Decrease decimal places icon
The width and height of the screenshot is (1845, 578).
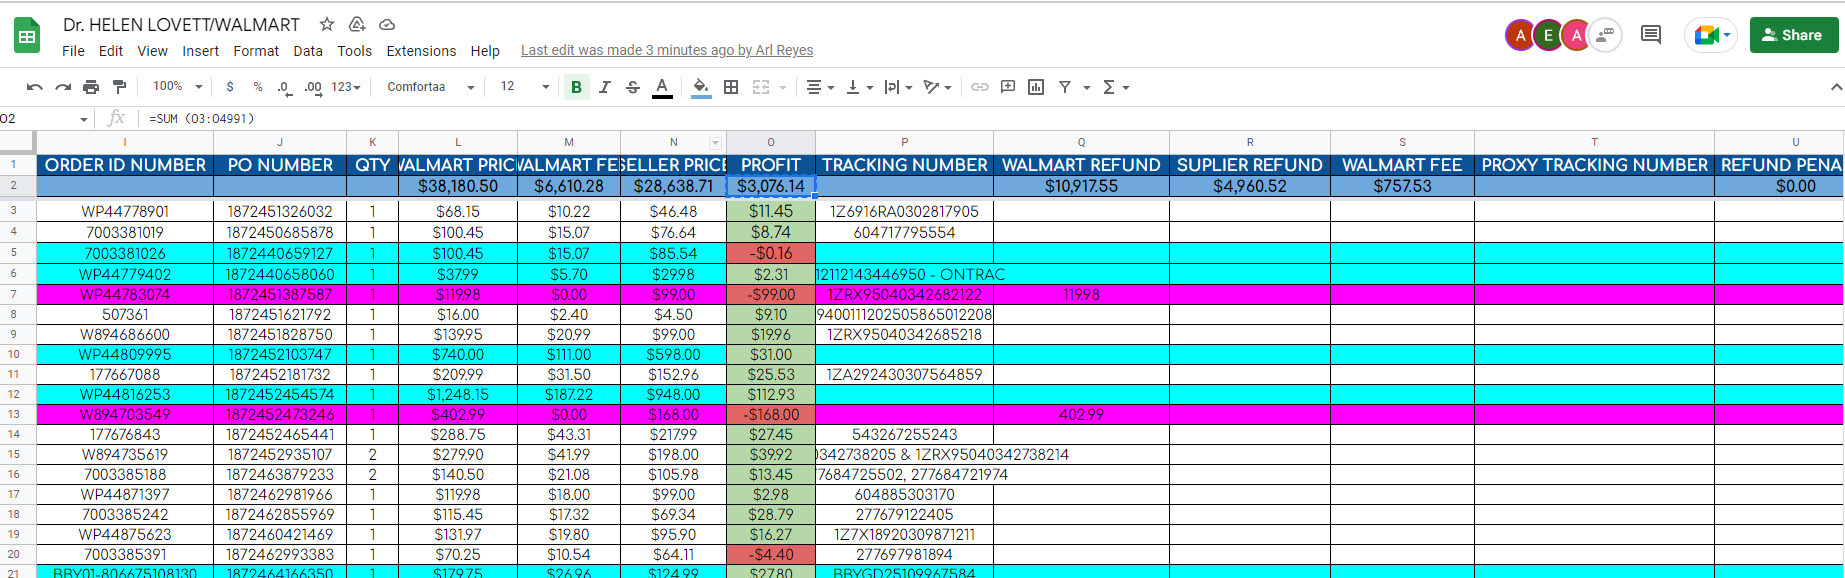[x=285, y=87]
